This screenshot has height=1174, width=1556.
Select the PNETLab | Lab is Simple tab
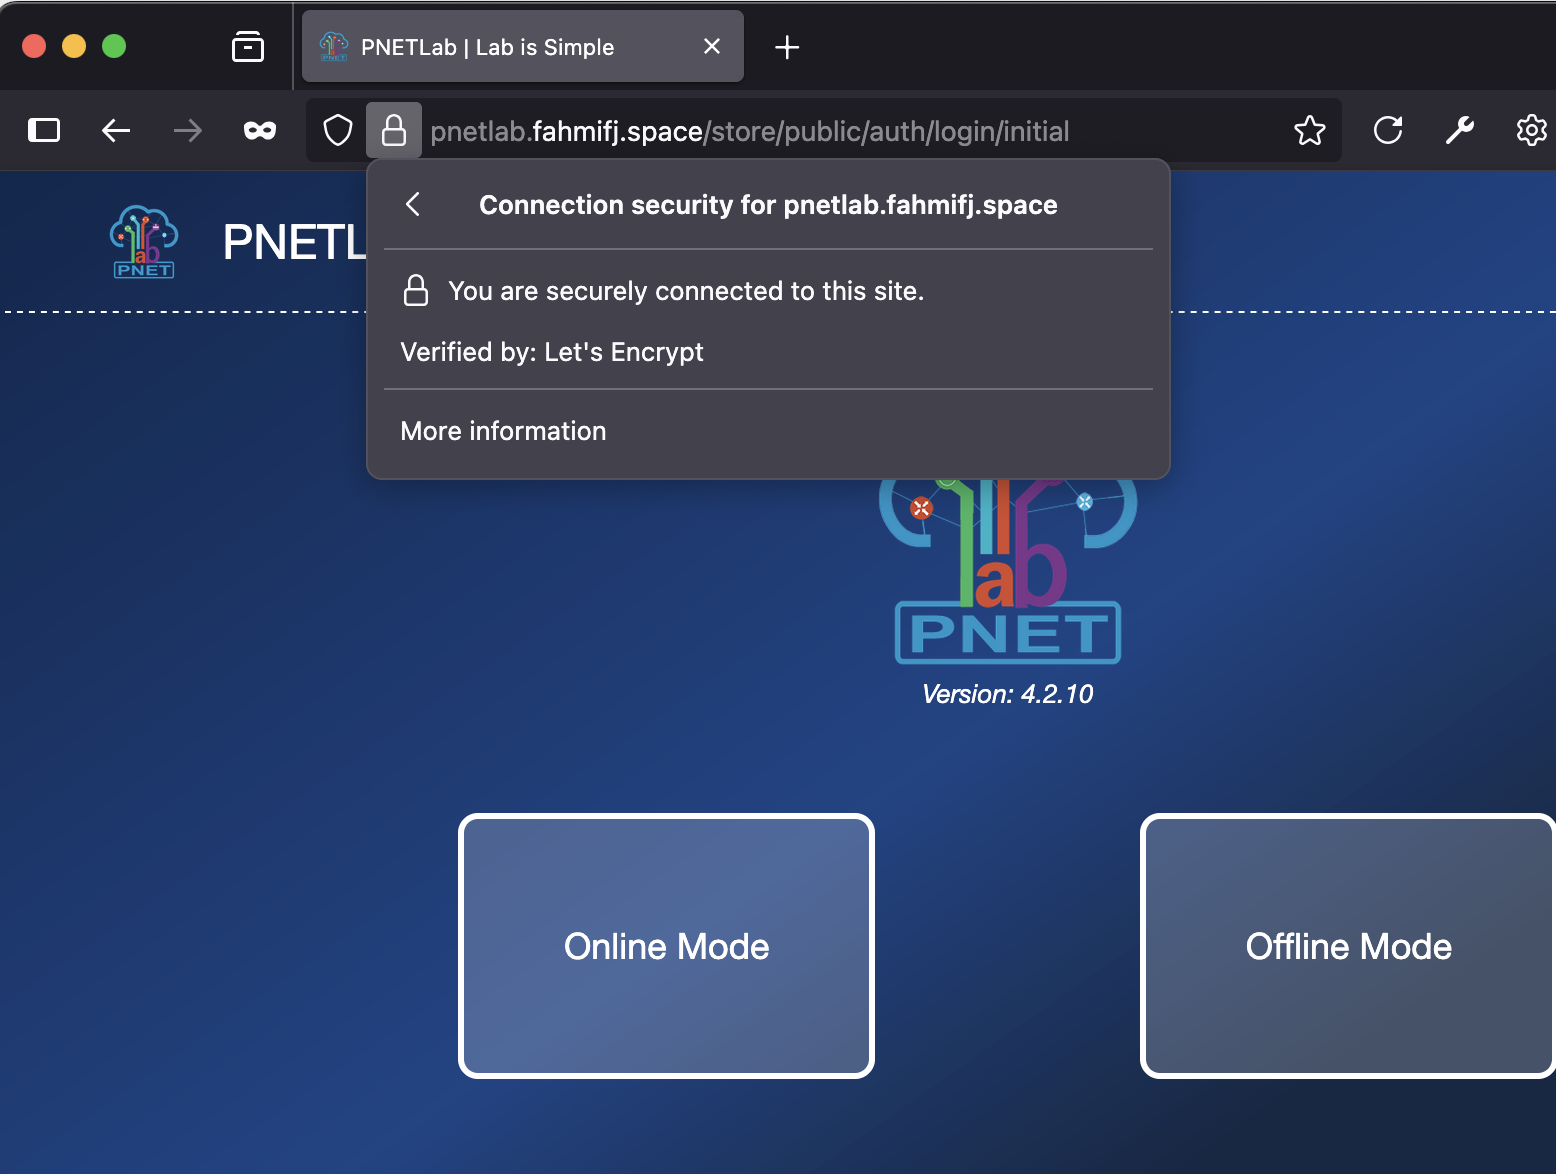click(523, 46)
